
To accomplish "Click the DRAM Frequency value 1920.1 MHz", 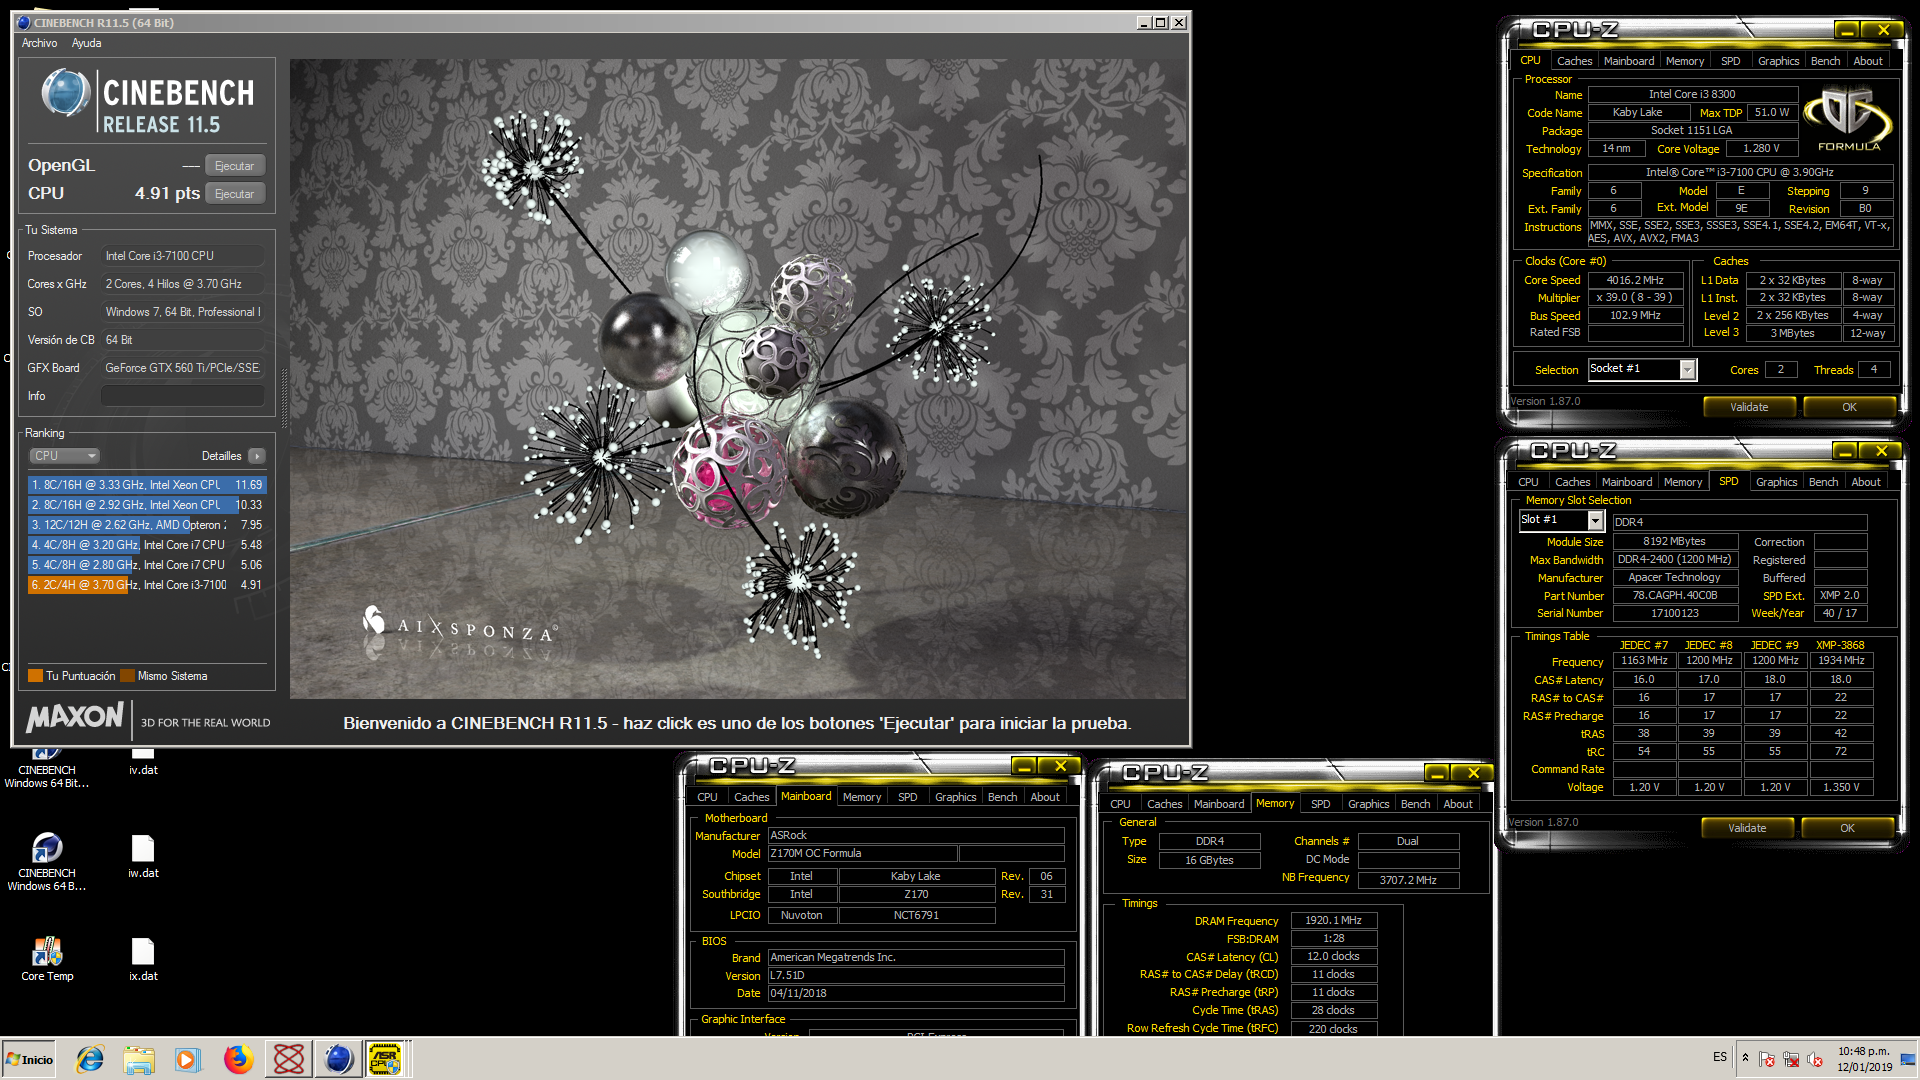I will pos(1333,920).
